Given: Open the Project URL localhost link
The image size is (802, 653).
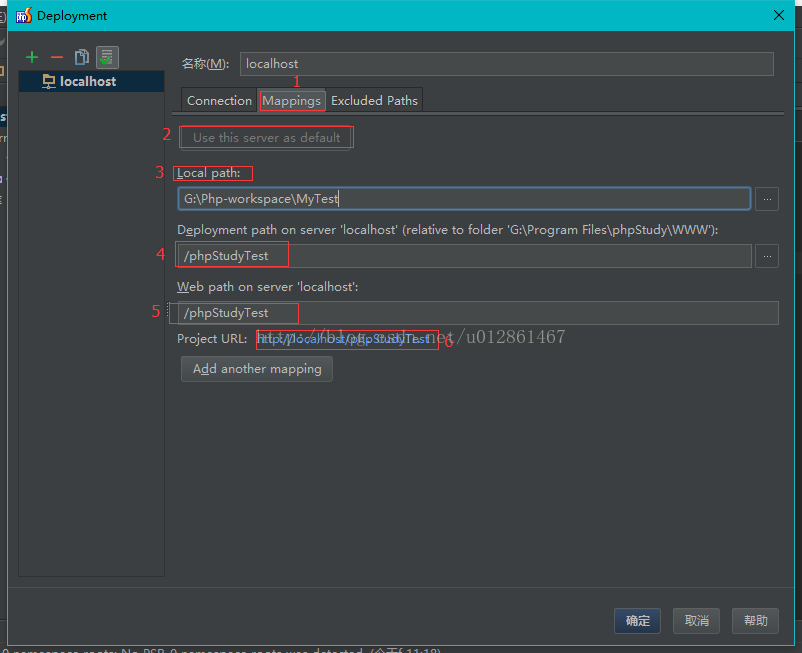Looking at the screenshot, I should [344, 339].
